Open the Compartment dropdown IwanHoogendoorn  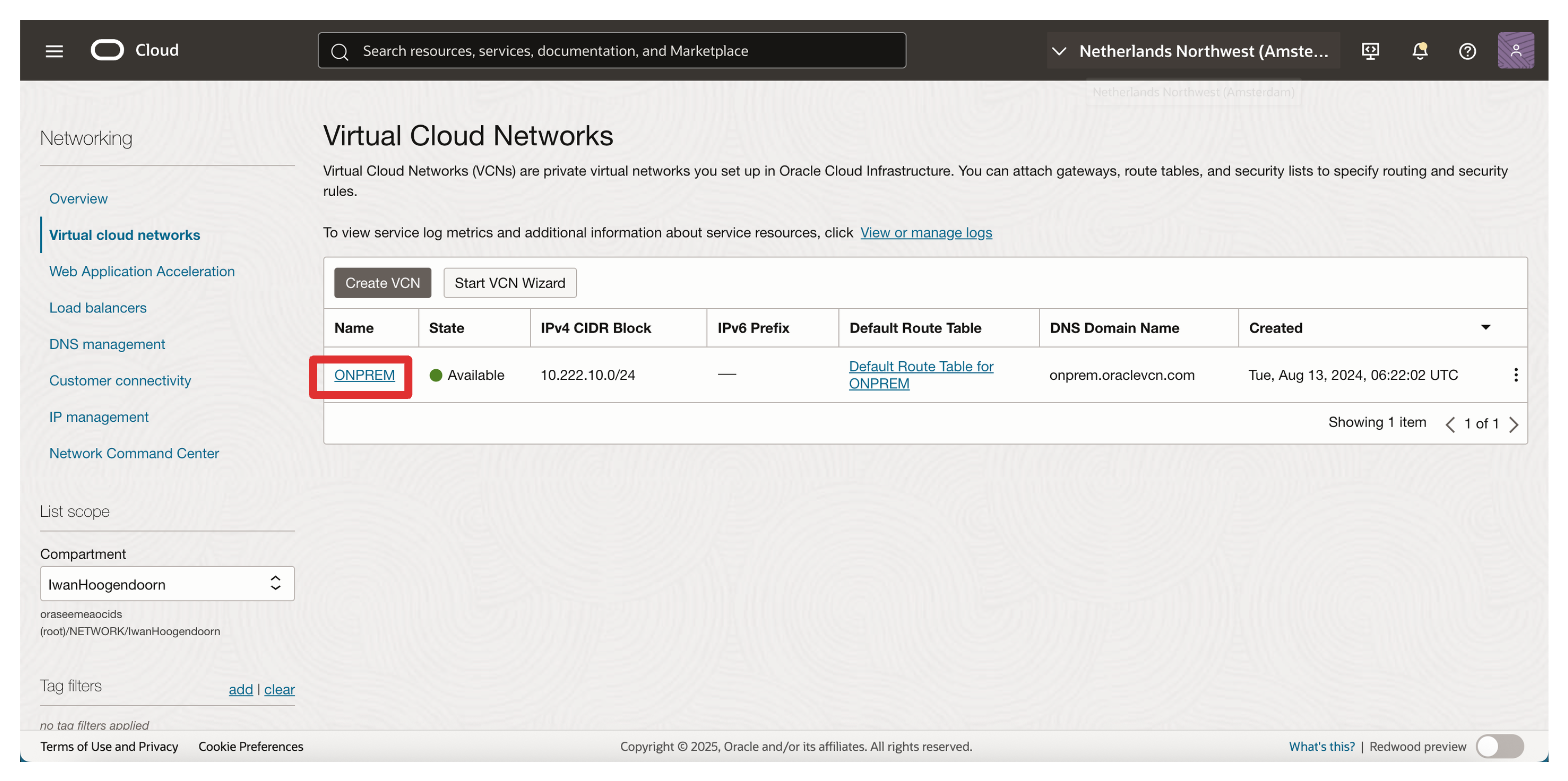tap(167, 584)
